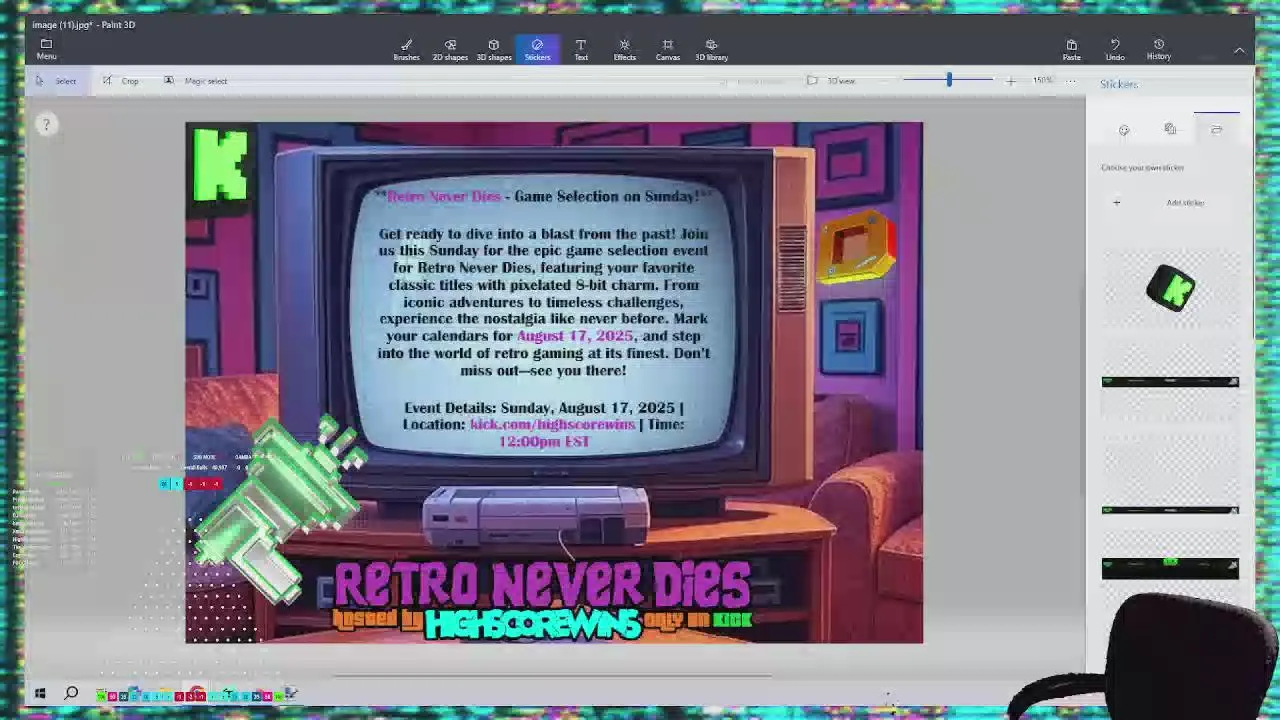Open the see more options ellipsis

(1071, 81)
